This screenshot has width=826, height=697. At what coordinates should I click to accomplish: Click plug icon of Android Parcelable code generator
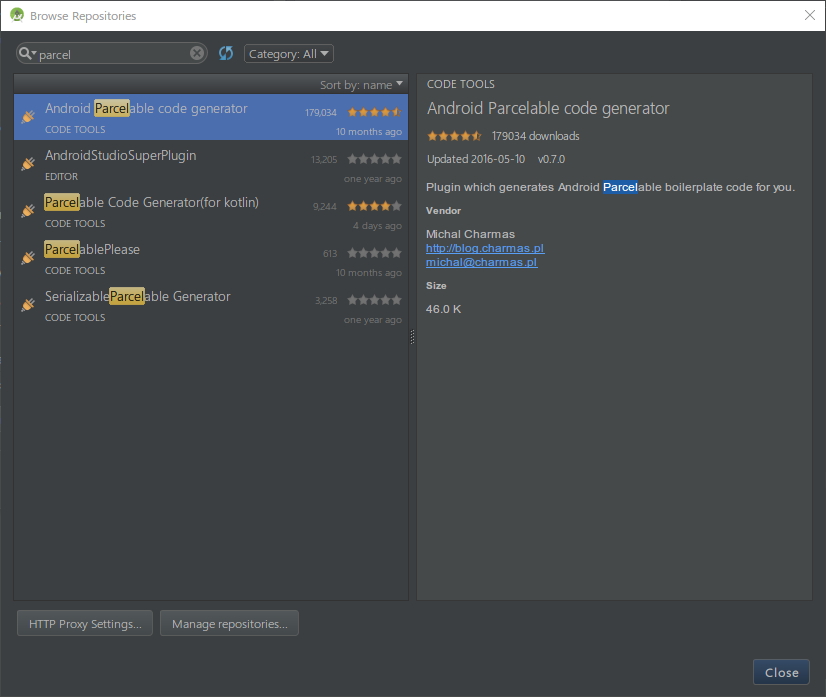pos(28,116)
